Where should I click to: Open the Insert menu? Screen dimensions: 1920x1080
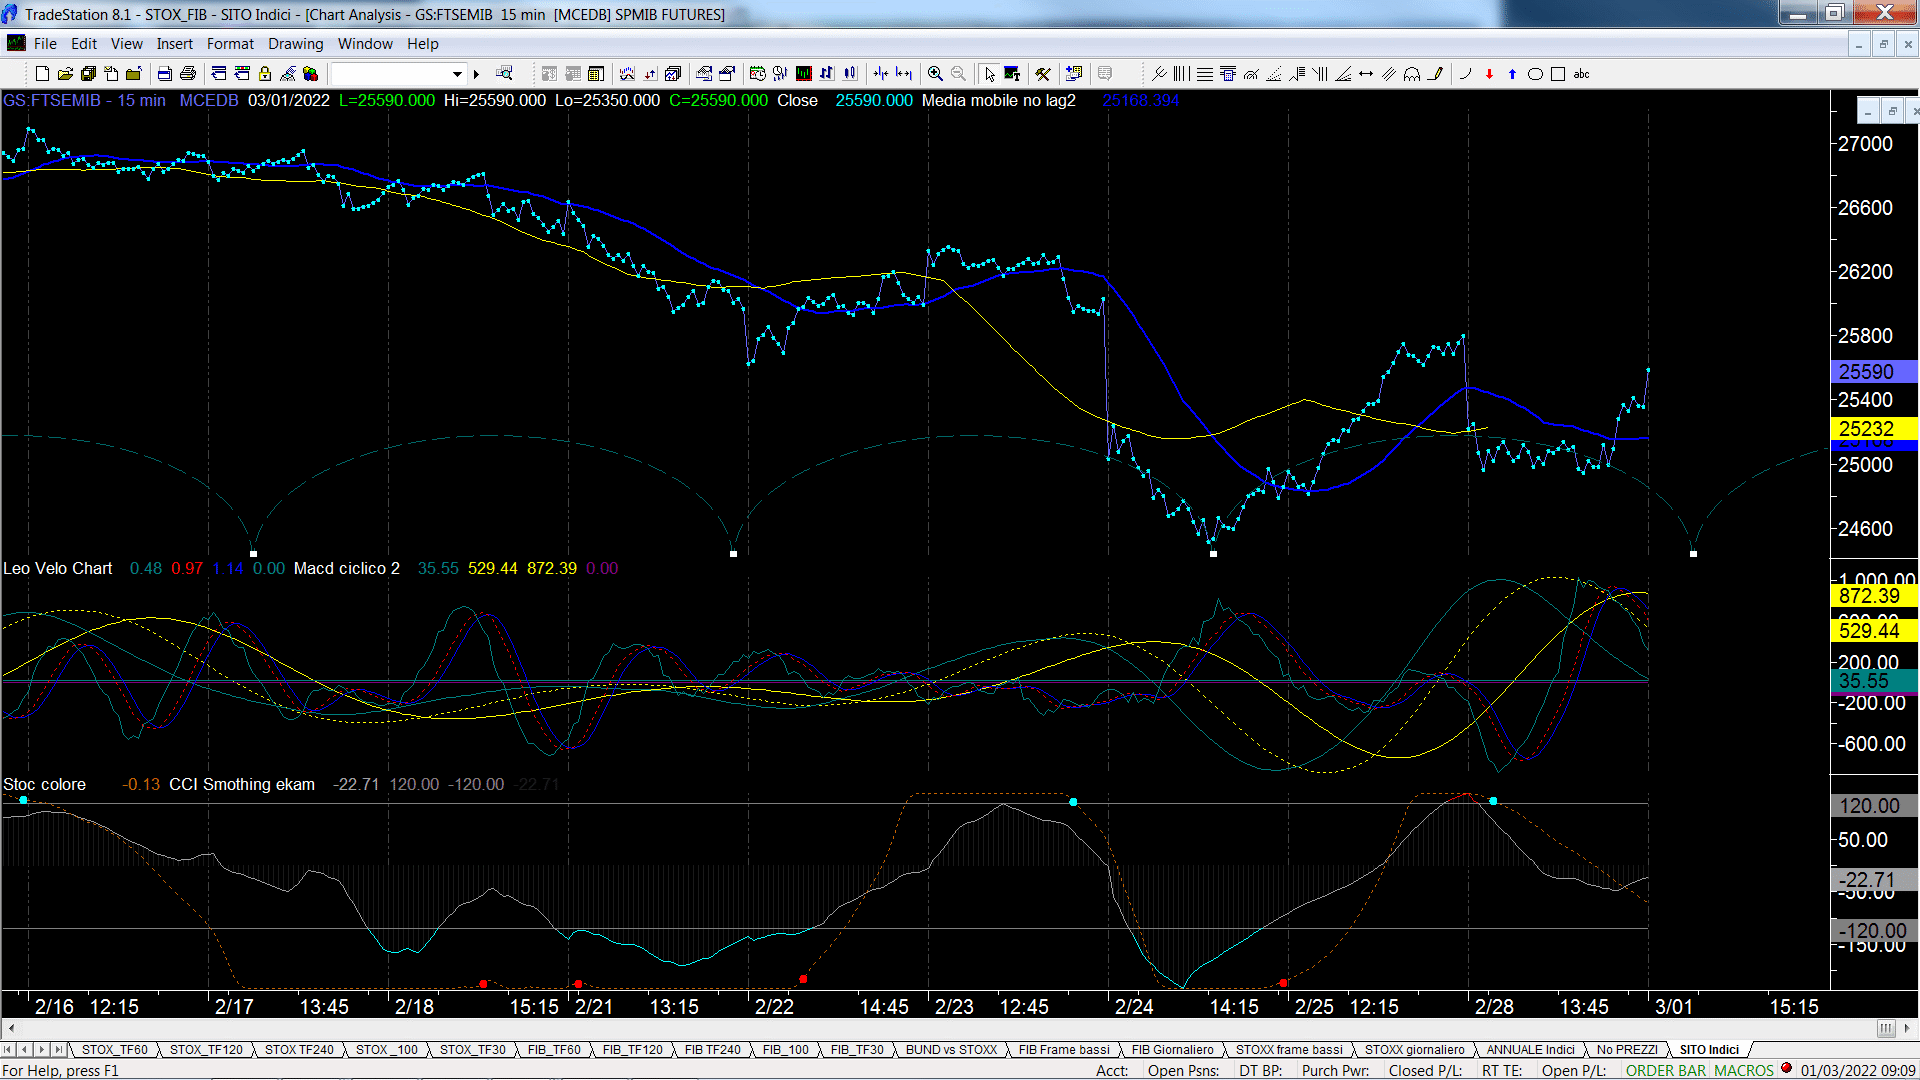pos(174,44)
